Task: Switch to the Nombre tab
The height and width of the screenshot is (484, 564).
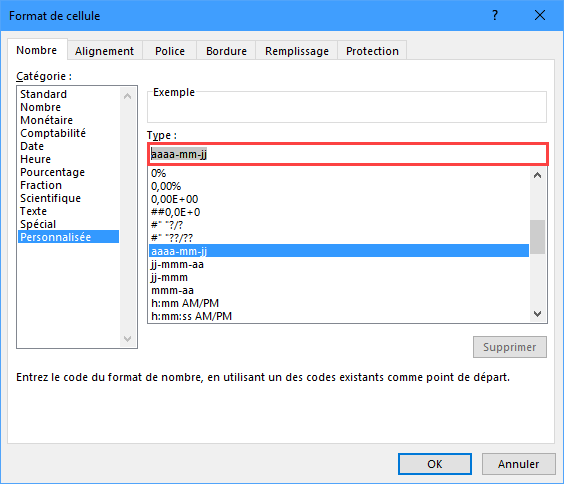Action: click(x=37, y=50)
